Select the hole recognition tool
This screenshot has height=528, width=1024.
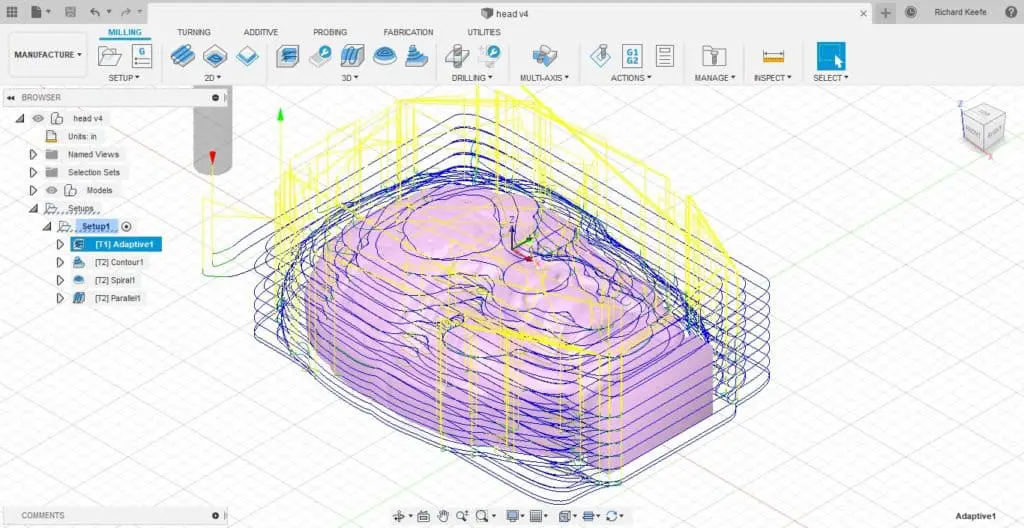click(489, 56)
